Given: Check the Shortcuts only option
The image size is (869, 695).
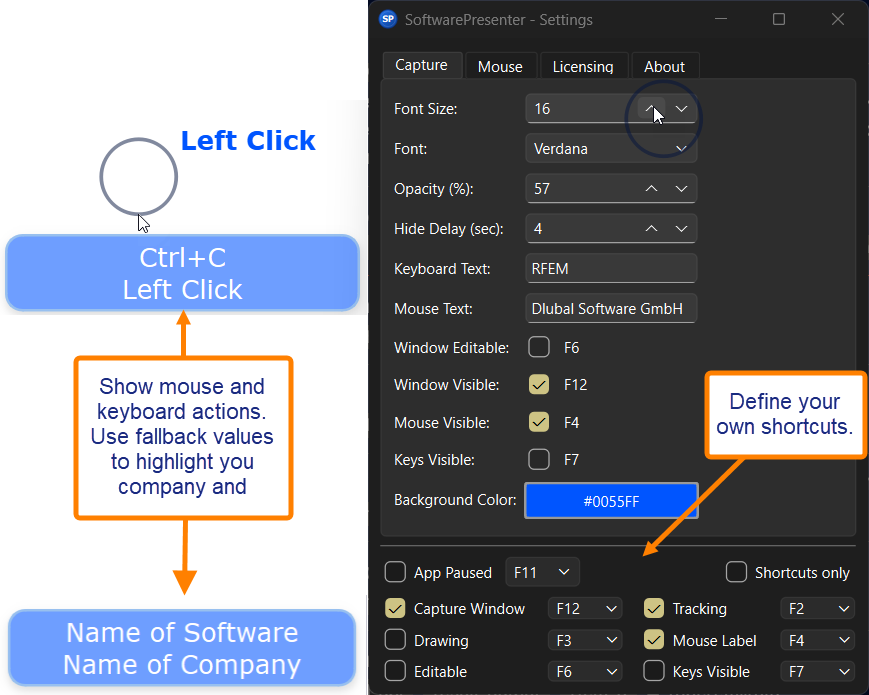Looking at the screenshot, I should click(736, 572).
